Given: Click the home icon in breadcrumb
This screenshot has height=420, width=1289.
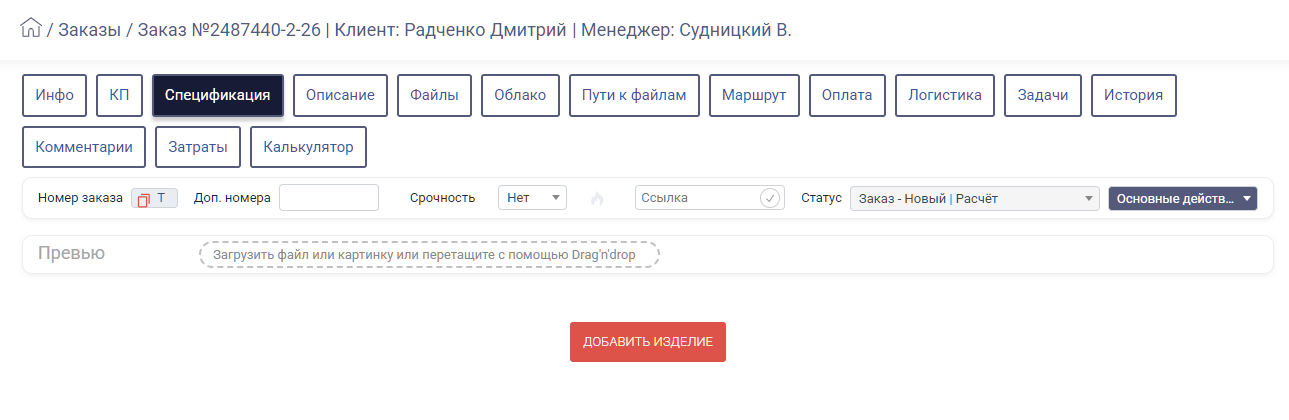Looking at the screenshot, I should click(31, 28).
